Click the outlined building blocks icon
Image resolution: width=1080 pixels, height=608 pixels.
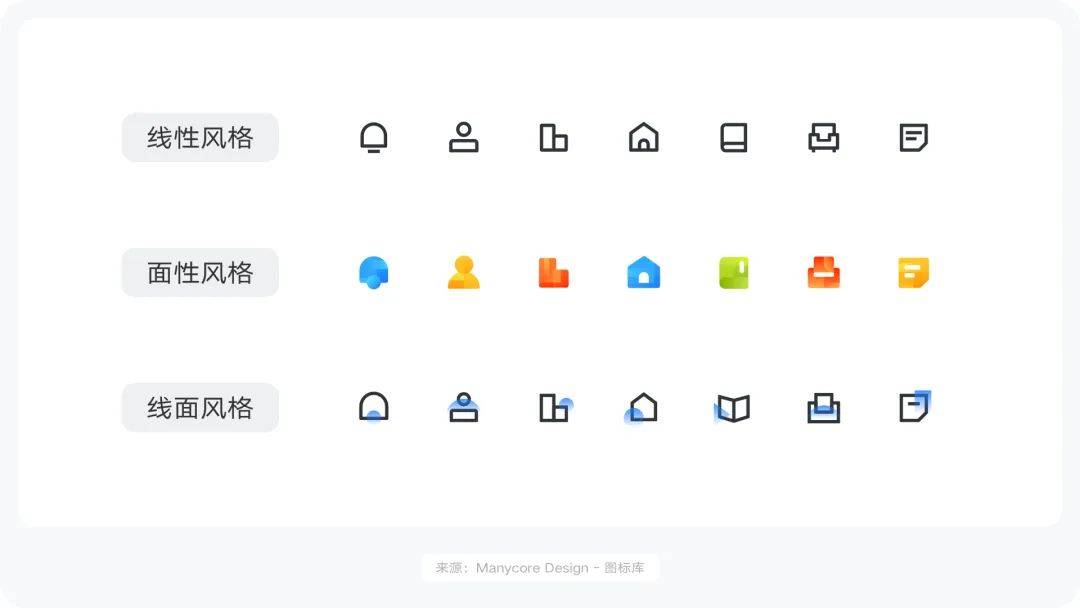[x=553, y=138]
